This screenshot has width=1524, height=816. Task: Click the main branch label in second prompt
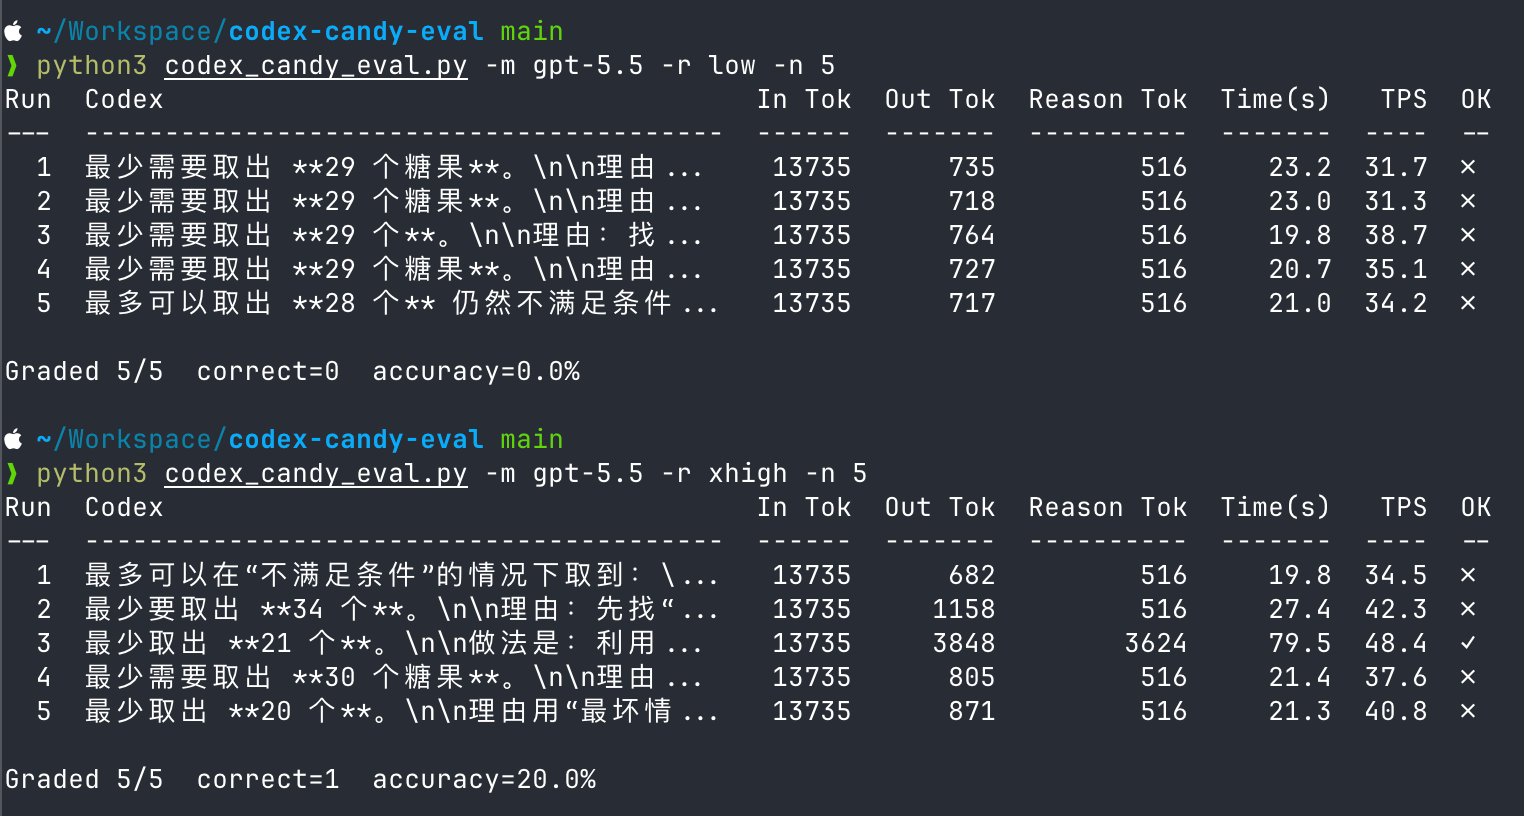tap(532, 440)
